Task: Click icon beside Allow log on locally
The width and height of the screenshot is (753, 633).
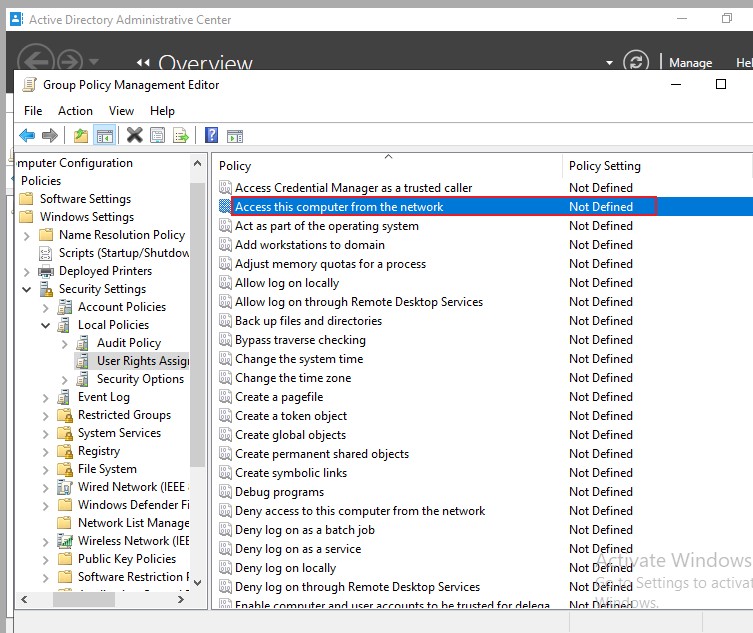Action: 225,283
